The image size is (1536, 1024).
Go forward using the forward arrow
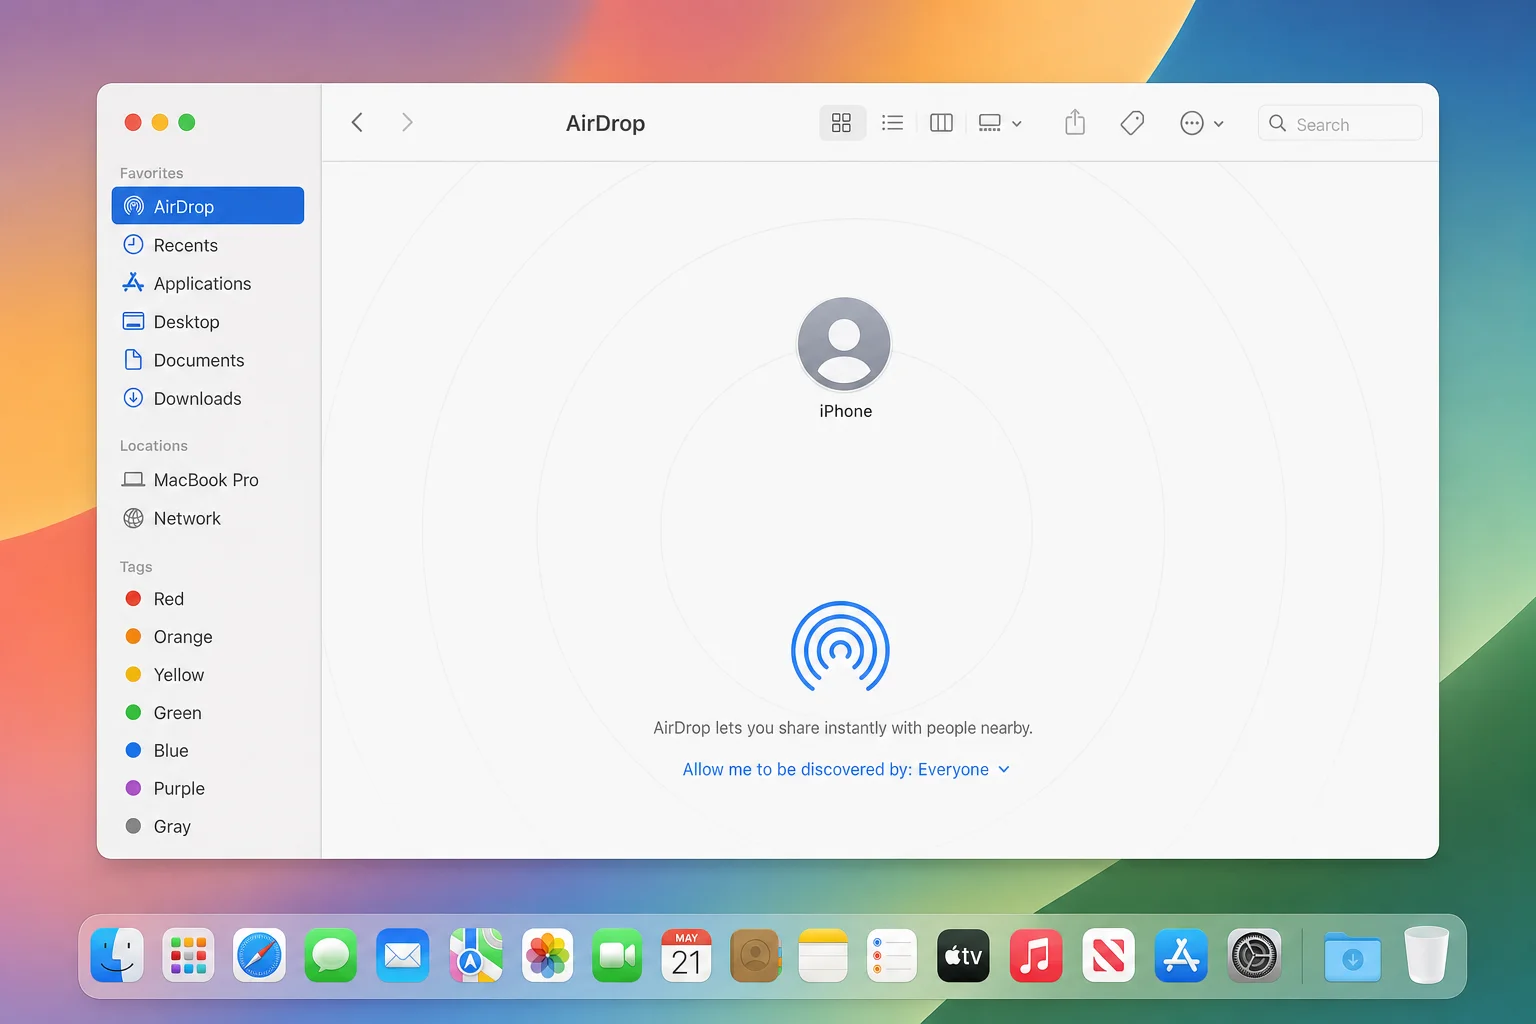click(x=407, y=122)
